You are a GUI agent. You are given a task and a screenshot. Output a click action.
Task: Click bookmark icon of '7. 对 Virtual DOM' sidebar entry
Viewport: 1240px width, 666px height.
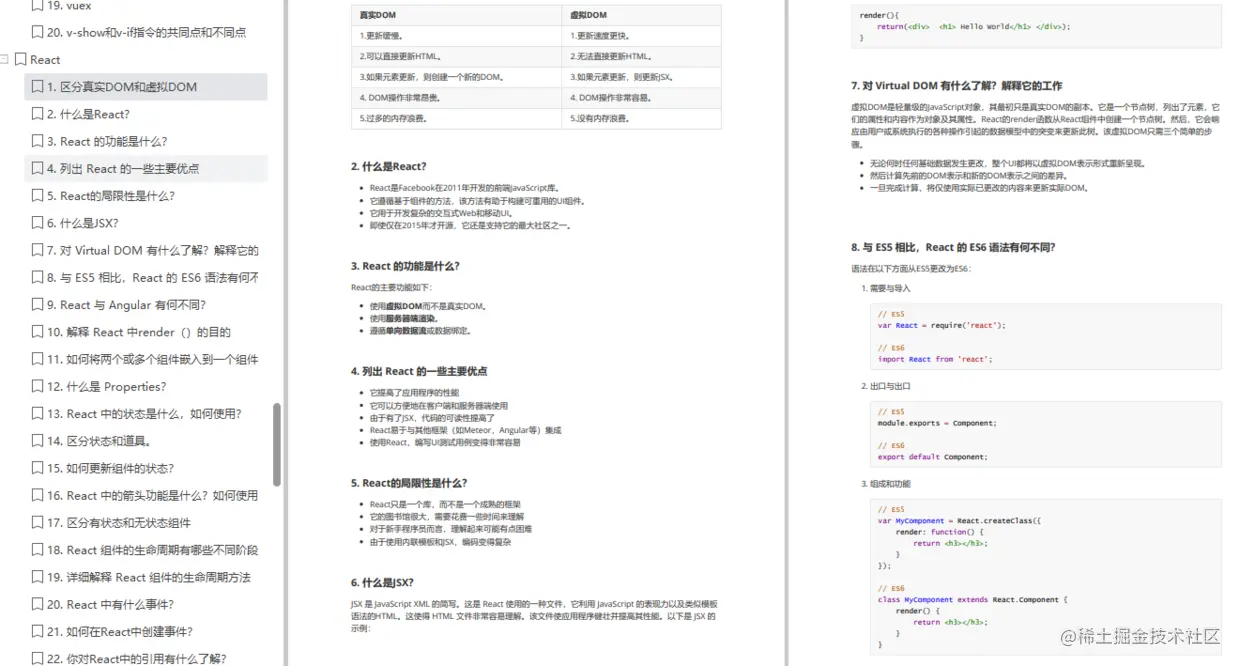pos(37,250)
